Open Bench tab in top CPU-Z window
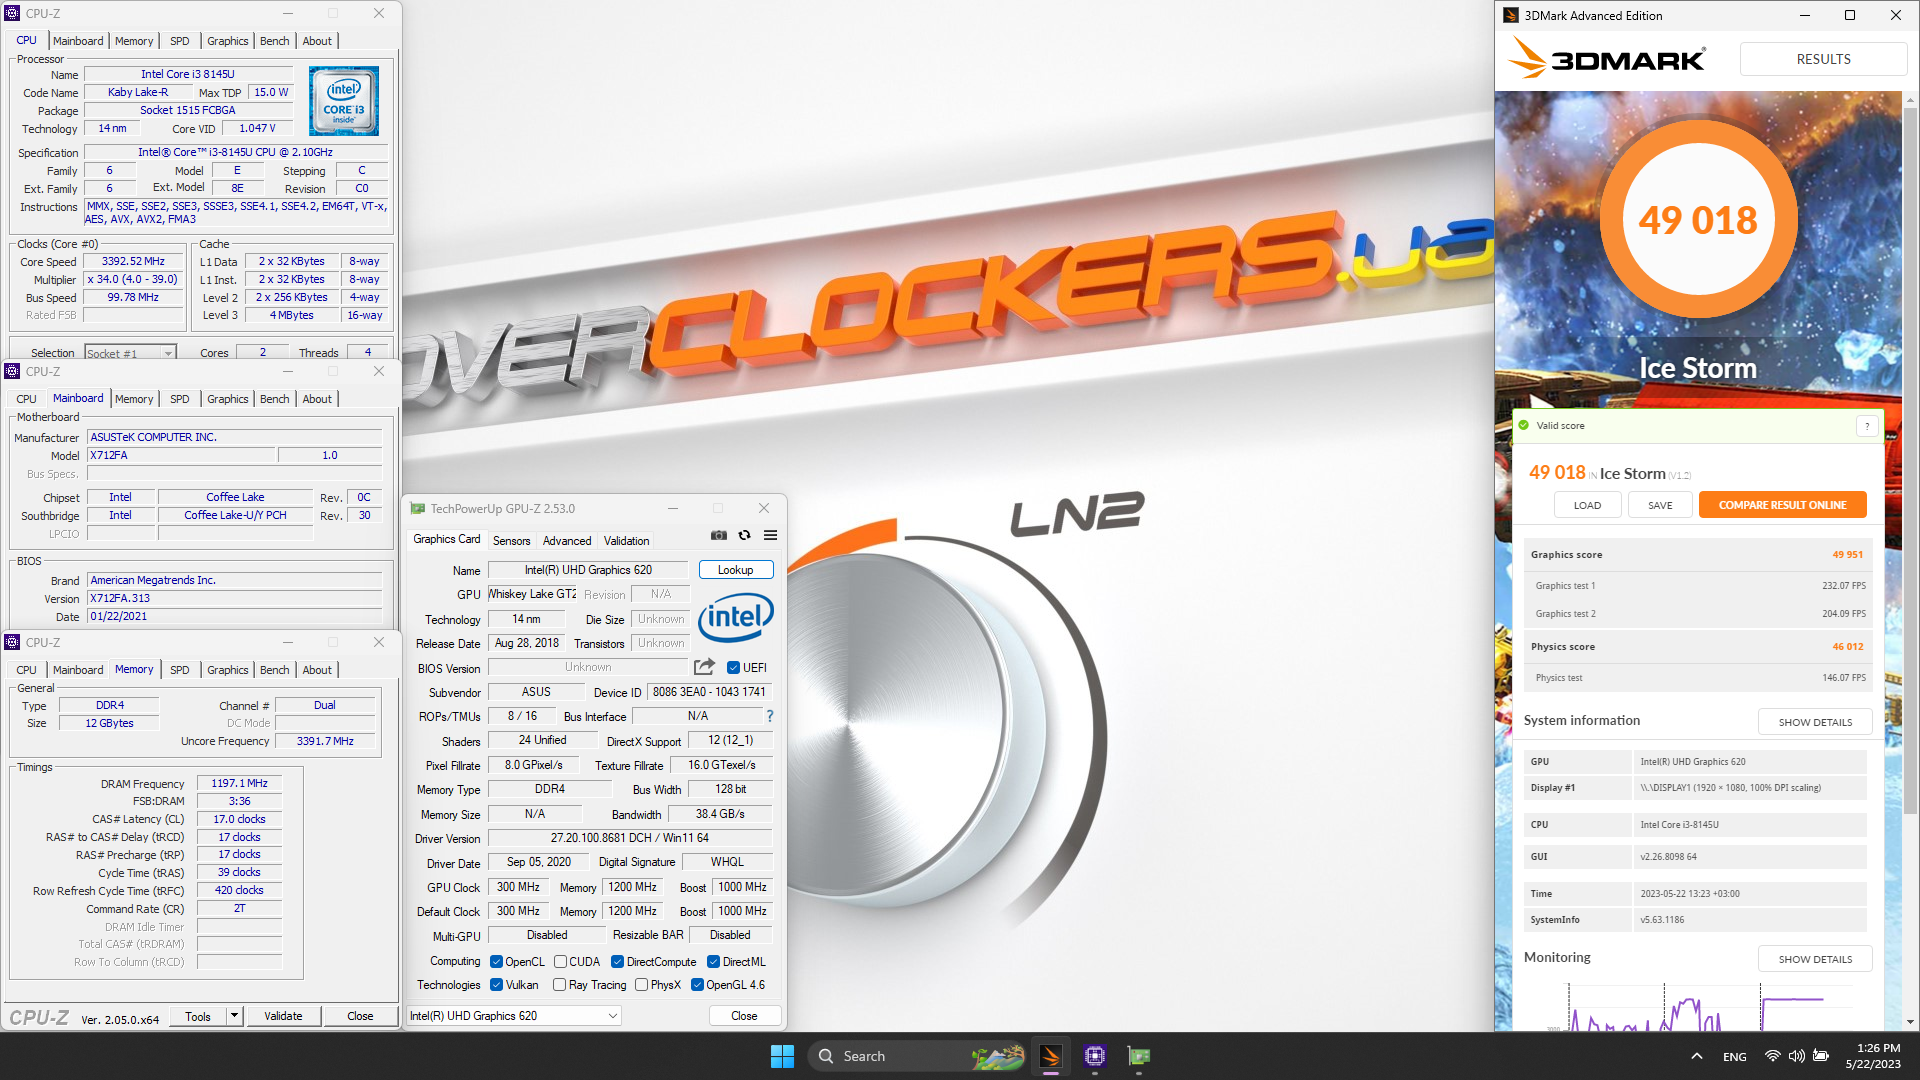 point(274,41)
